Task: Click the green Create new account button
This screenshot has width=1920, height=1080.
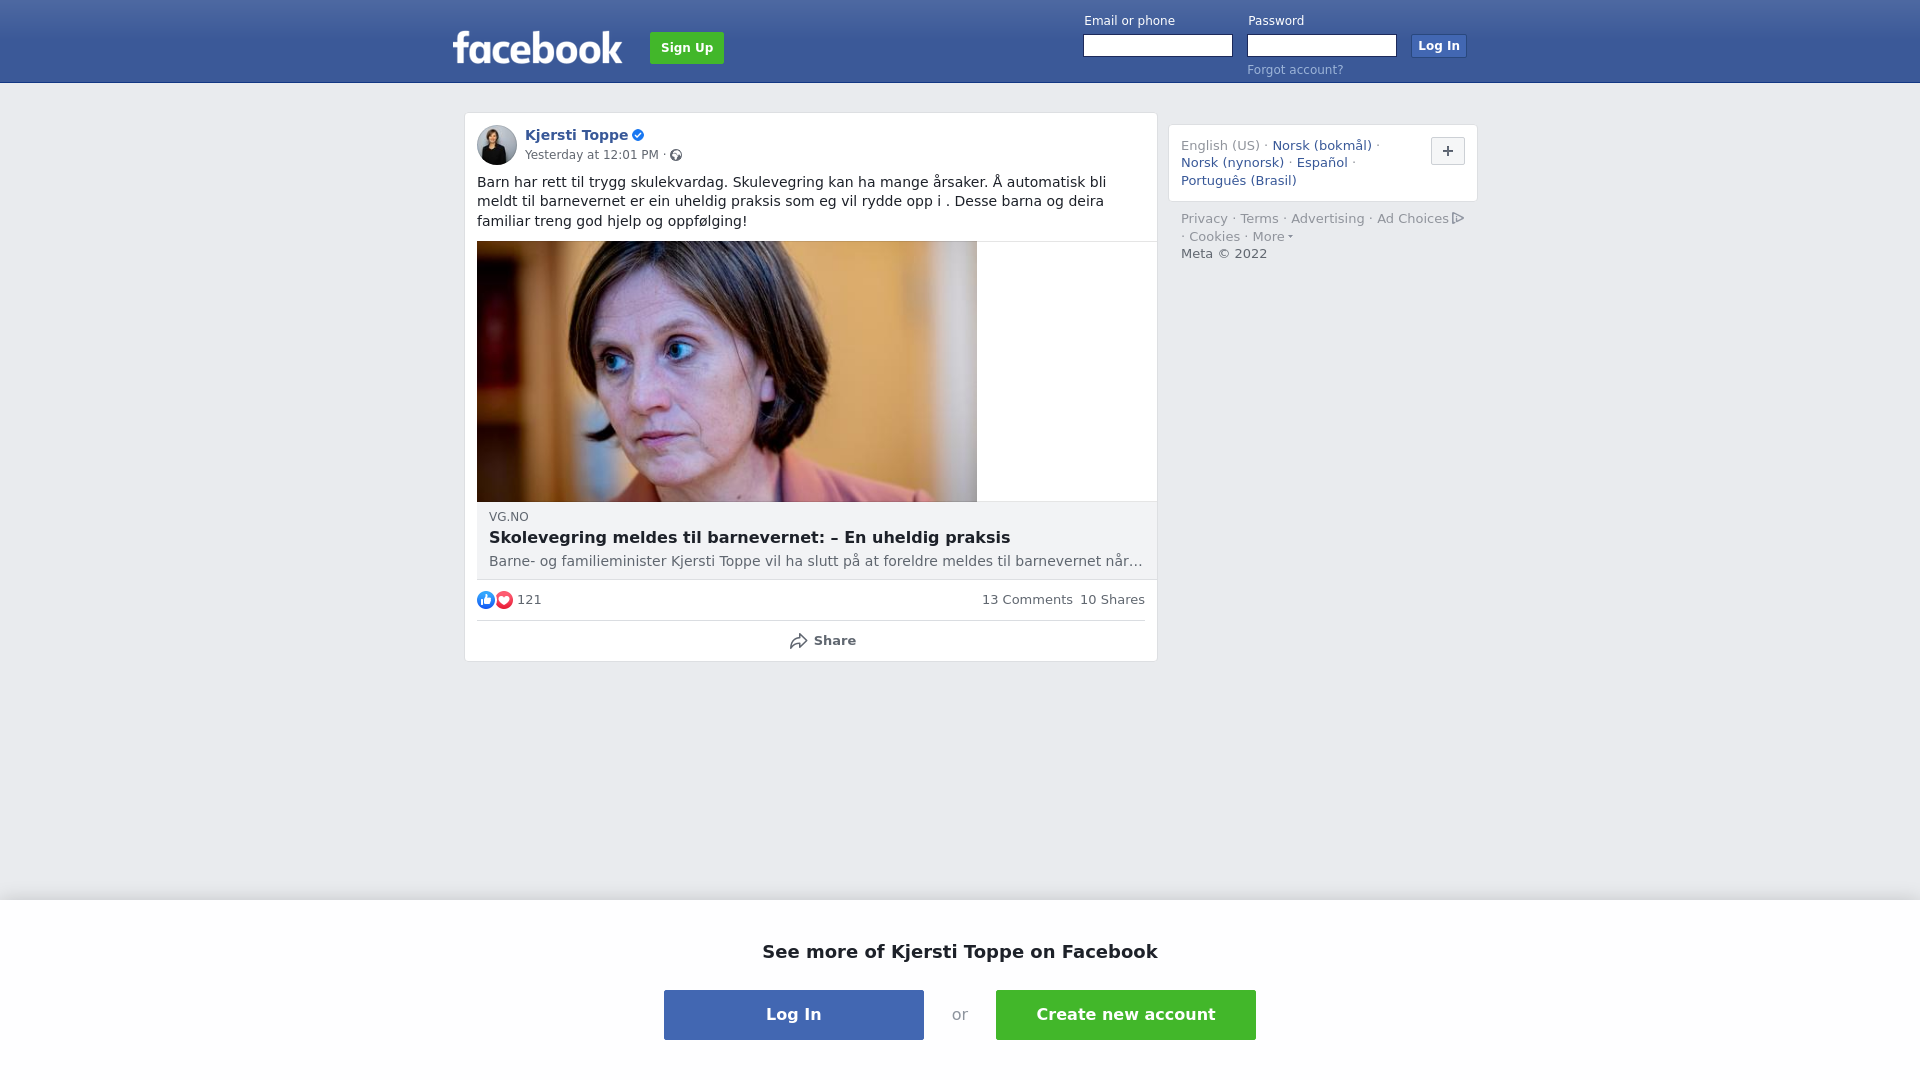Action: pos(1126,1015)
